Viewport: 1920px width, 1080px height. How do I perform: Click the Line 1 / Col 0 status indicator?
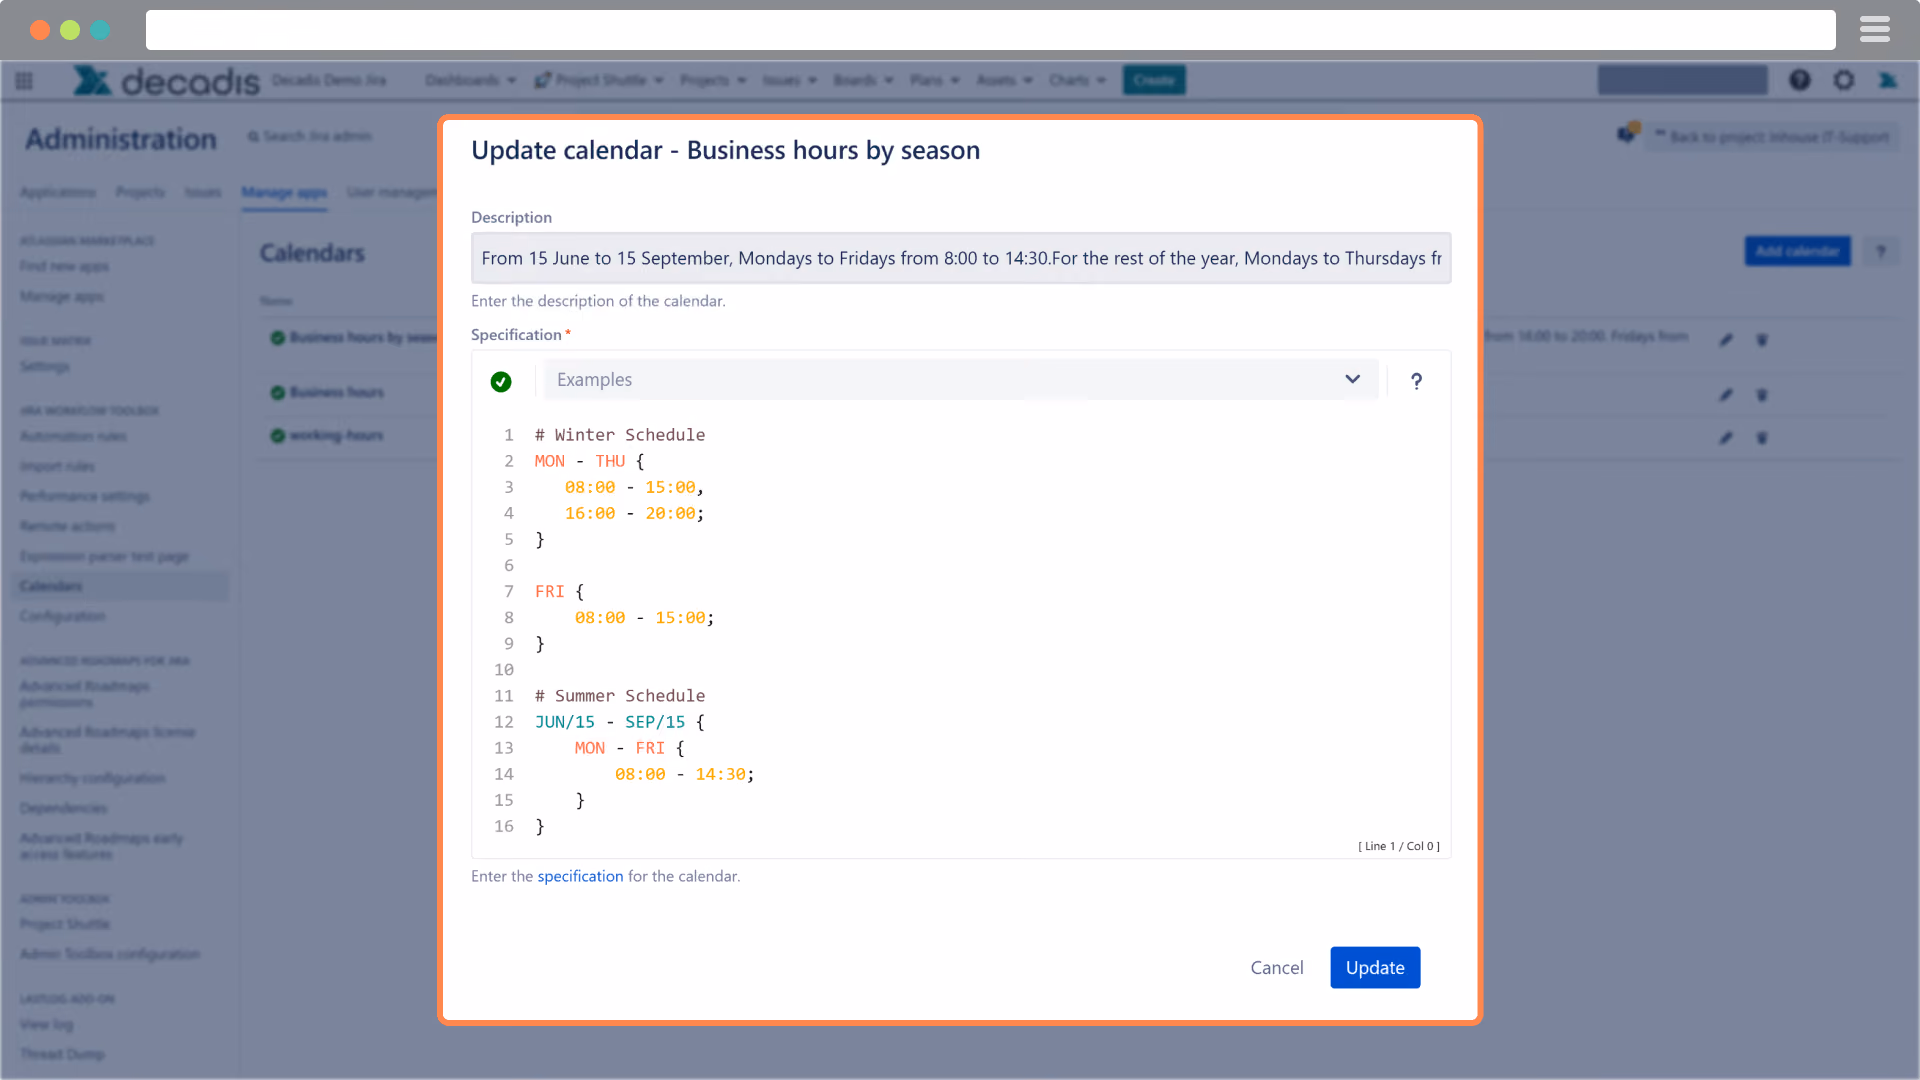(x=1398, y=846)
